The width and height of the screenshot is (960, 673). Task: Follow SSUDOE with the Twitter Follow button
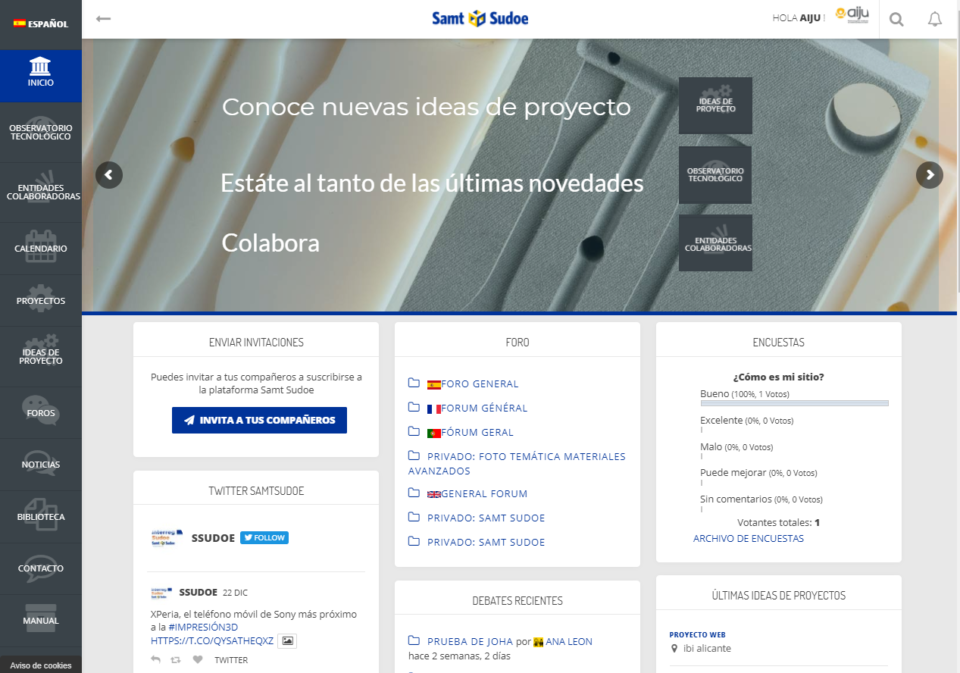point(264,537)
